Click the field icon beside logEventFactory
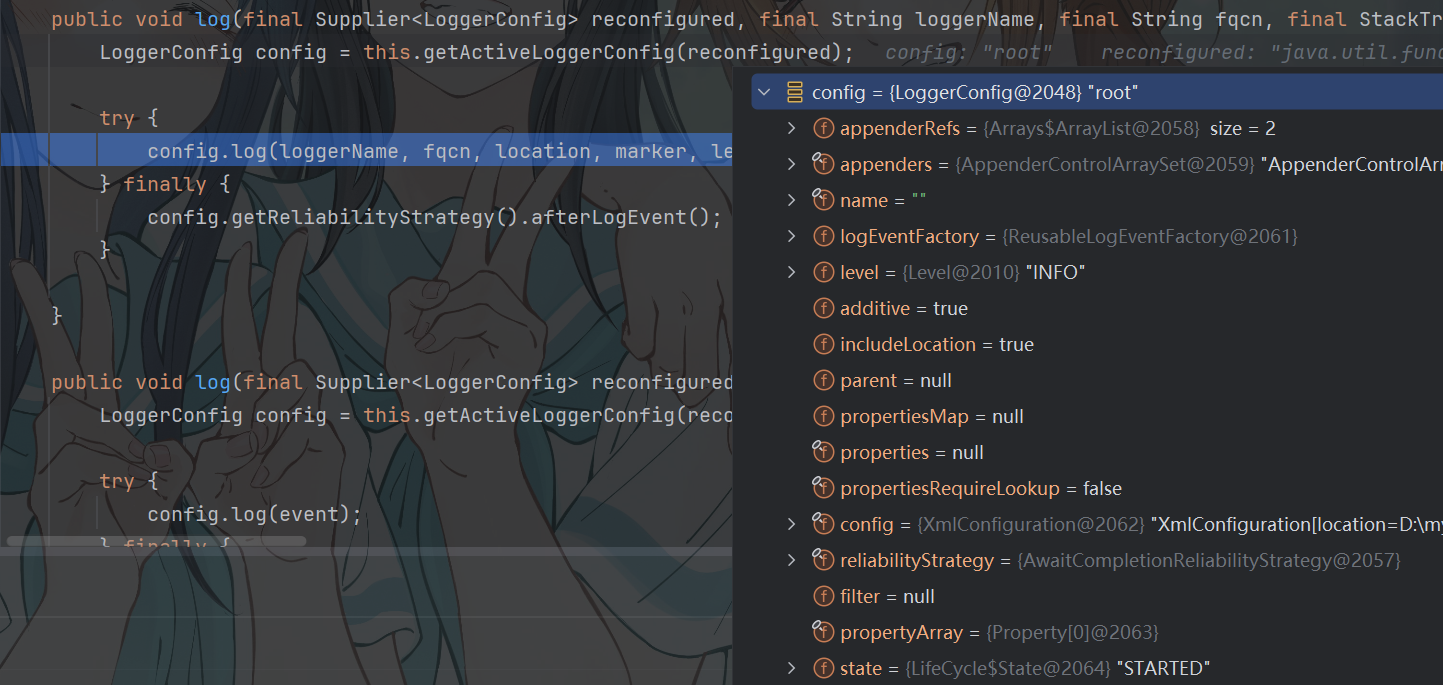Screen dimensions: 1443x685 823,237
